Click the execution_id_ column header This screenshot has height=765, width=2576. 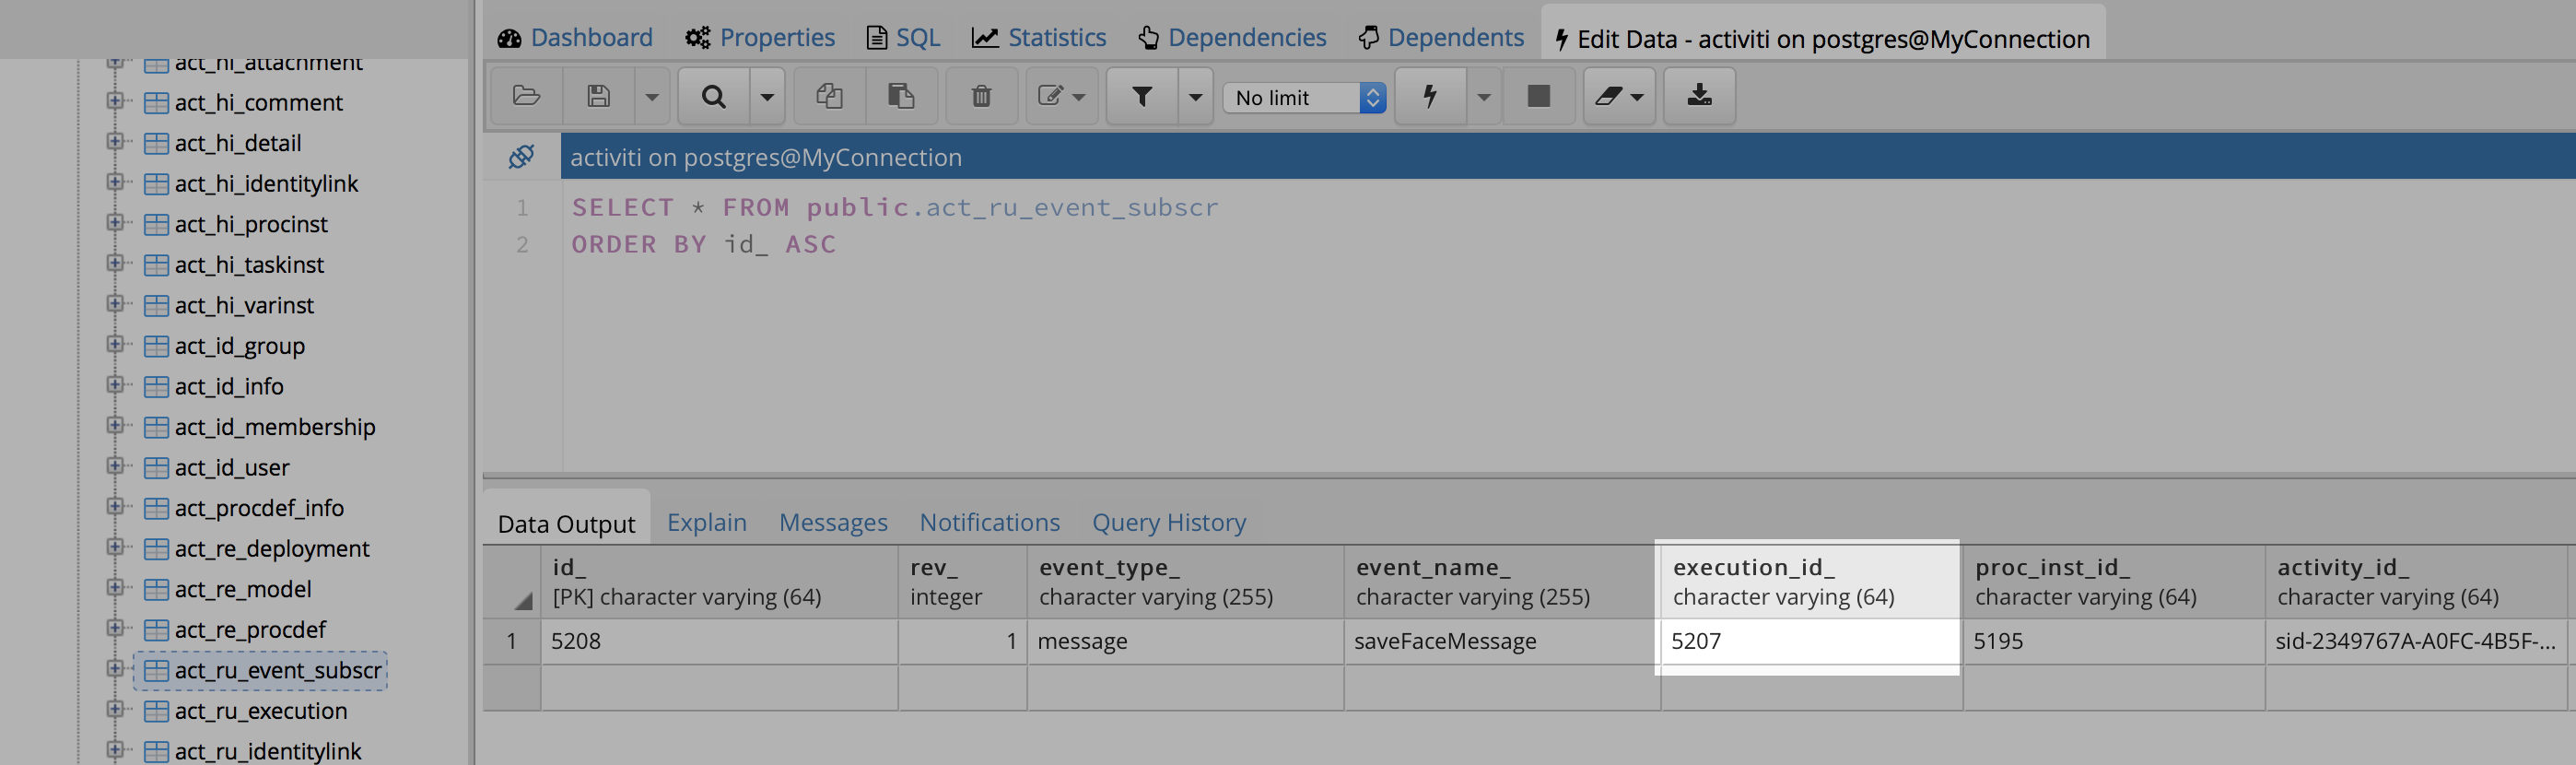[x=1811, y=582]
